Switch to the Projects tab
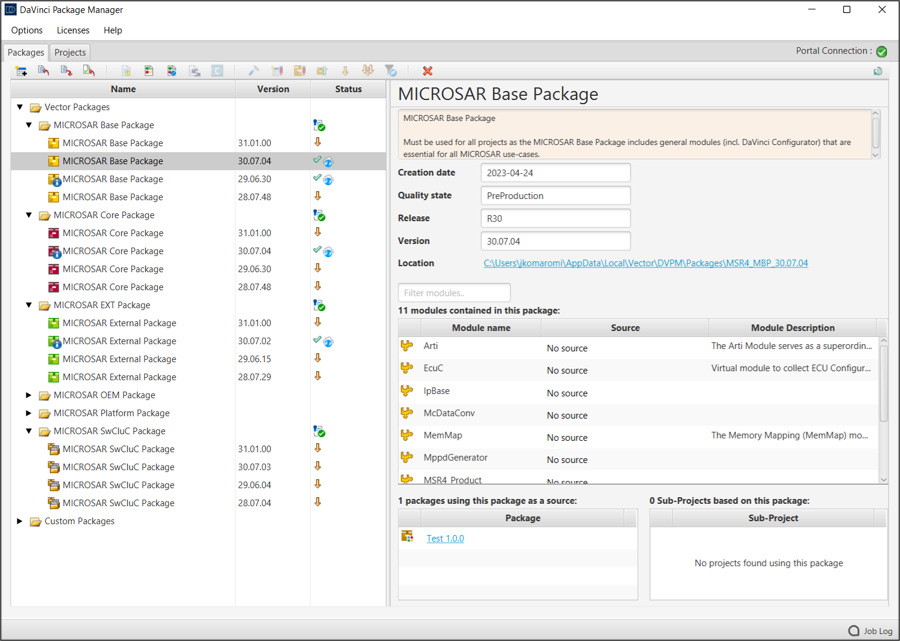 70,52
